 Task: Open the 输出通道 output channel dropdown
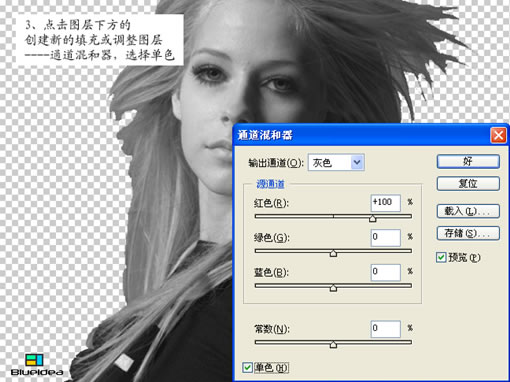click(336, 162)
